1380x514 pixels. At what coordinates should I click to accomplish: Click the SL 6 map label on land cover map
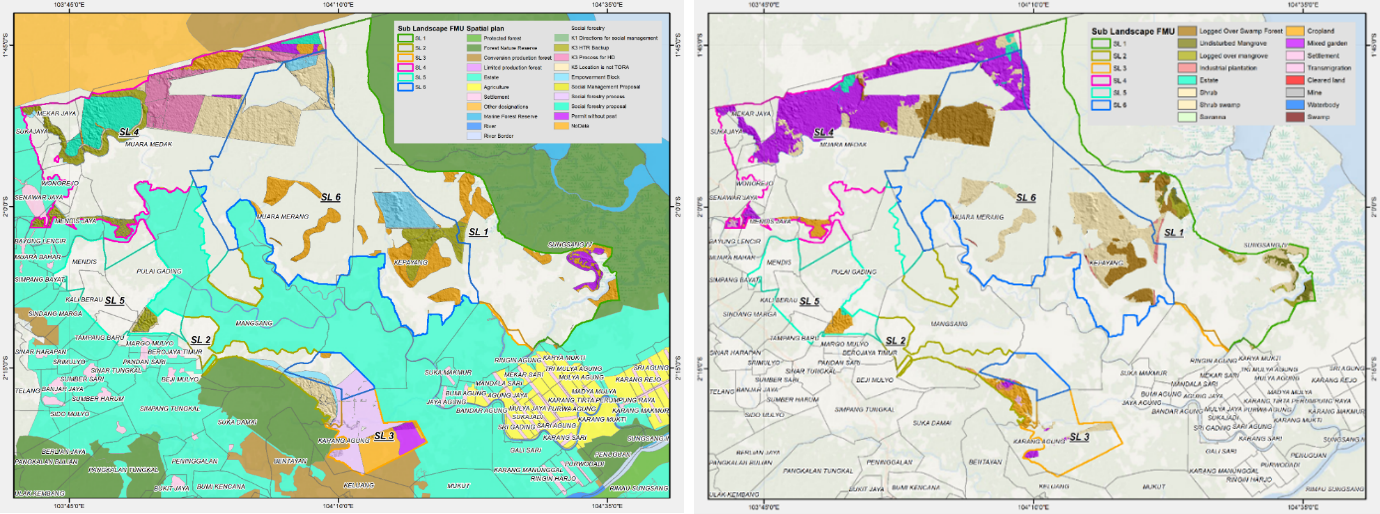(1024, 197)
